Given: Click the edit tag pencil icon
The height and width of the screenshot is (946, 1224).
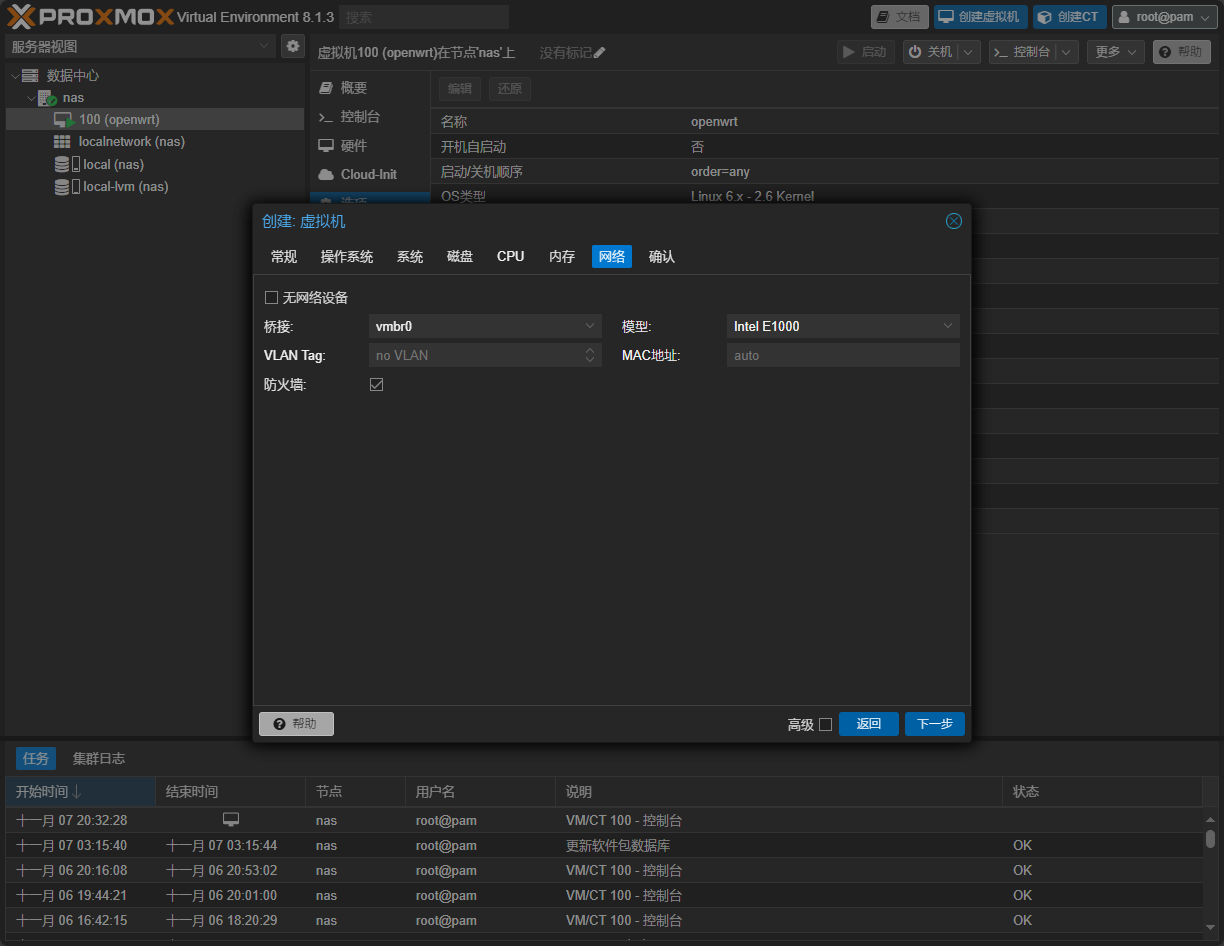Looking at the screenshot, I should (599, 53).
